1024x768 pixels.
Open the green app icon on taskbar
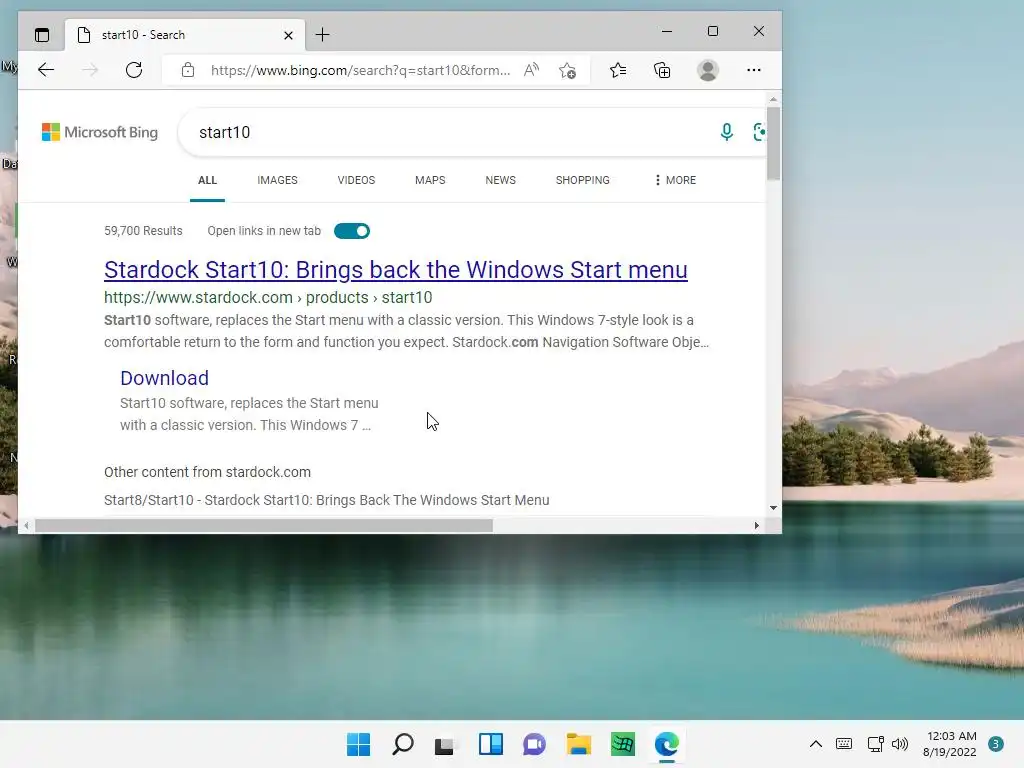point(622,744)
